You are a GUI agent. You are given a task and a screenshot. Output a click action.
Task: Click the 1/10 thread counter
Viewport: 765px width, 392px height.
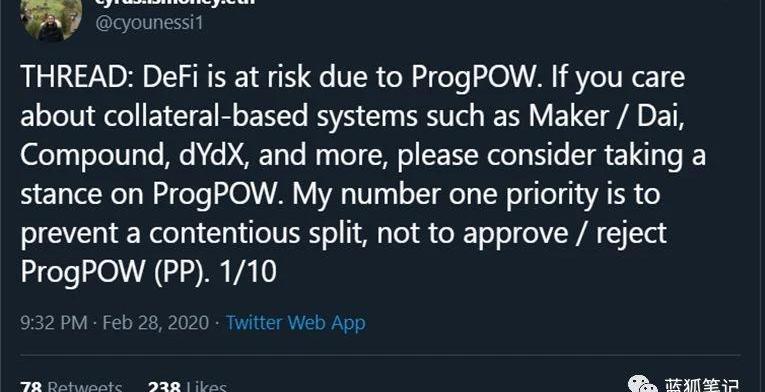pos(248,272)
